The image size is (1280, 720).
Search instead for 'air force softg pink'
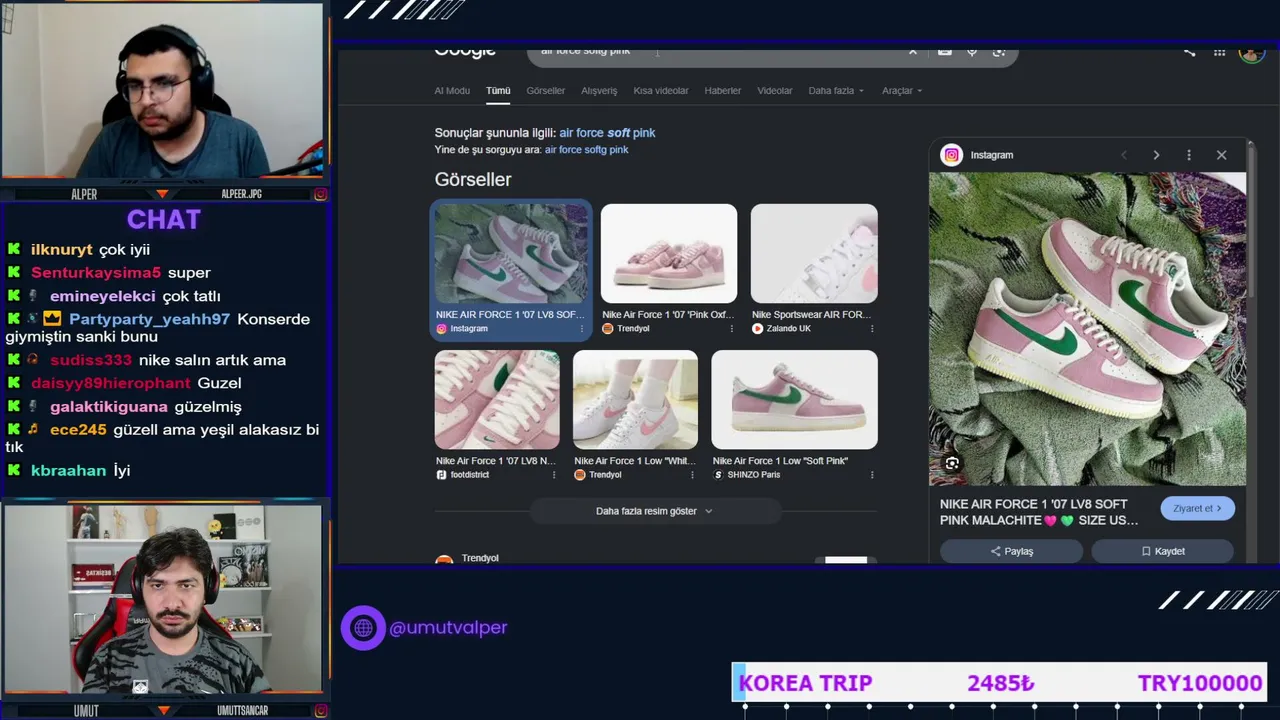587,150
